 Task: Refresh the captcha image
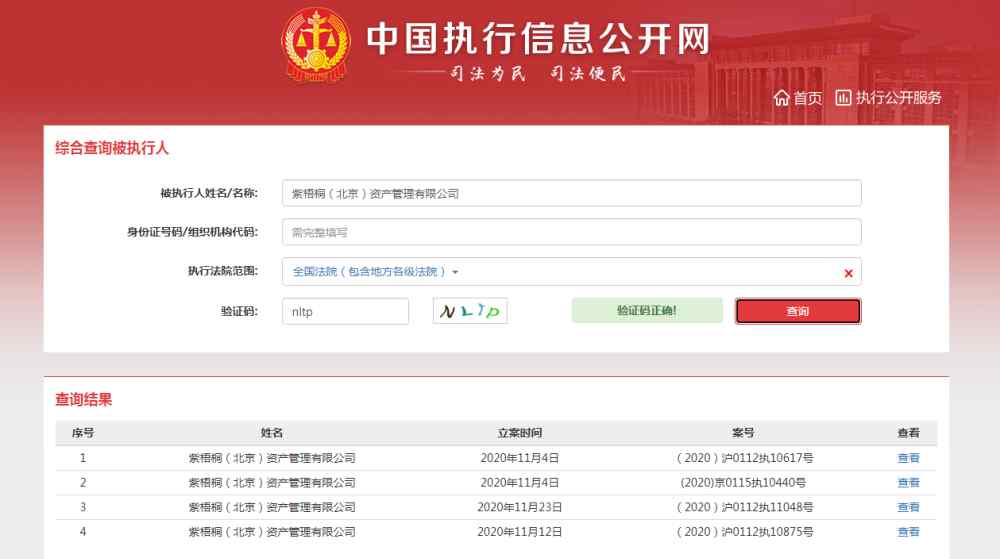click(470, 311)
